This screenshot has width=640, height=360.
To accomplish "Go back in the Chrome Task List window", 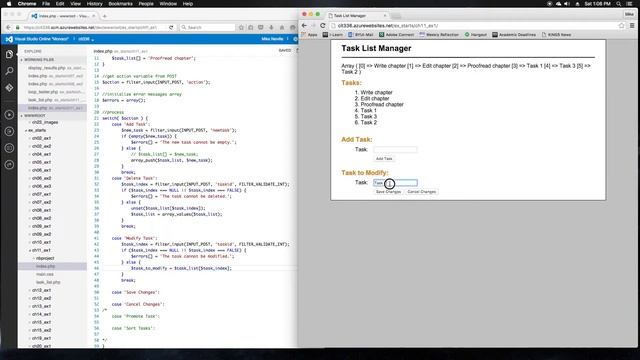I will pos(304,25).
